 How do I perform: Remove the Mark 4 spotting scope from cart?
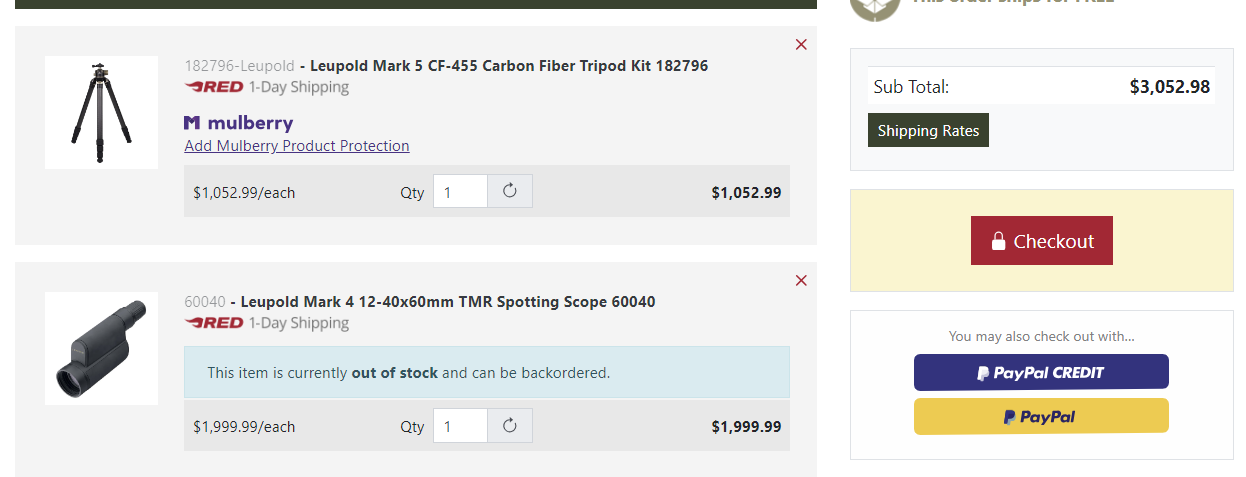[801, 280]
